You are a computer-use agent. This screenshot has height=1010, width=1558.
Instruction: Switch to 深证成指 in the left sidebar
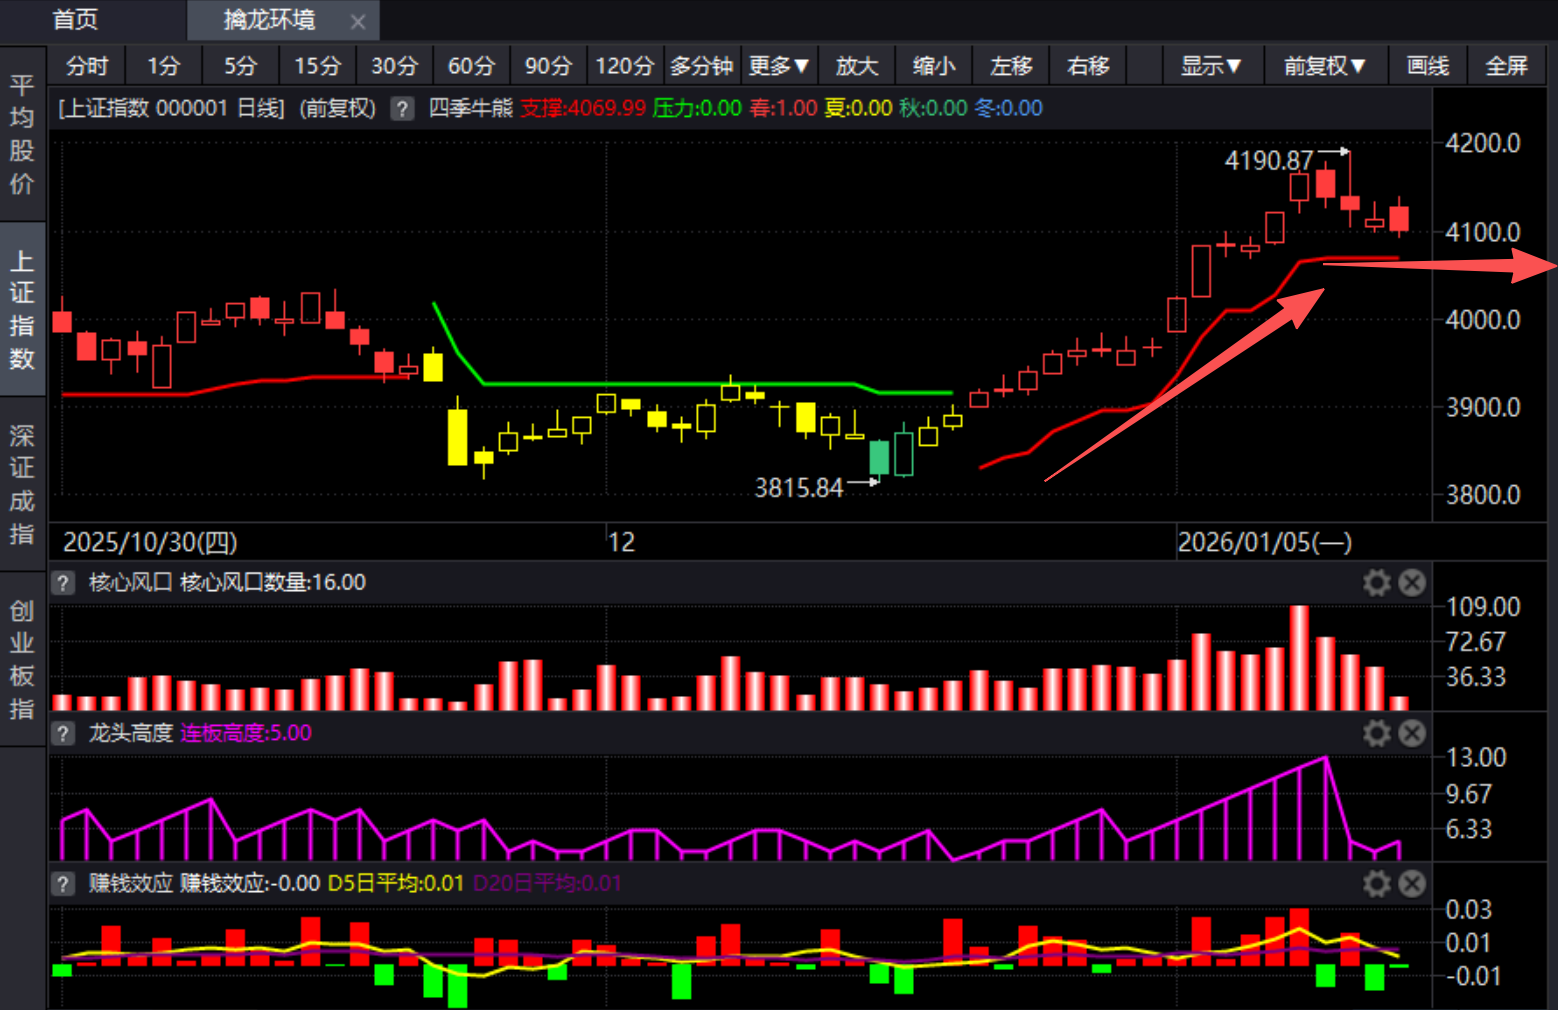(22, 484)
